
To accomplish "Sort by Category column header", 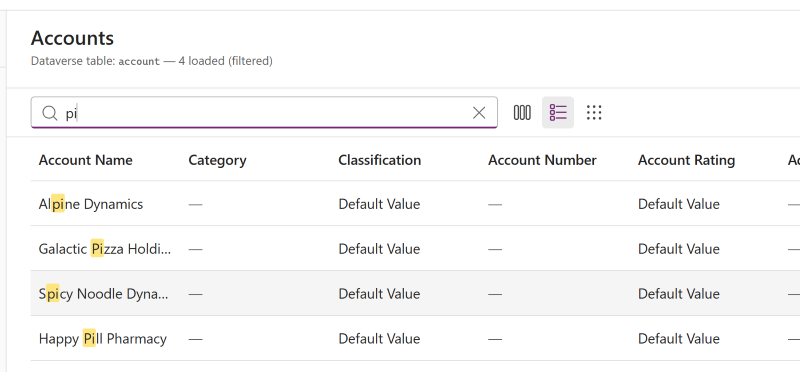I will coord(217,160).
